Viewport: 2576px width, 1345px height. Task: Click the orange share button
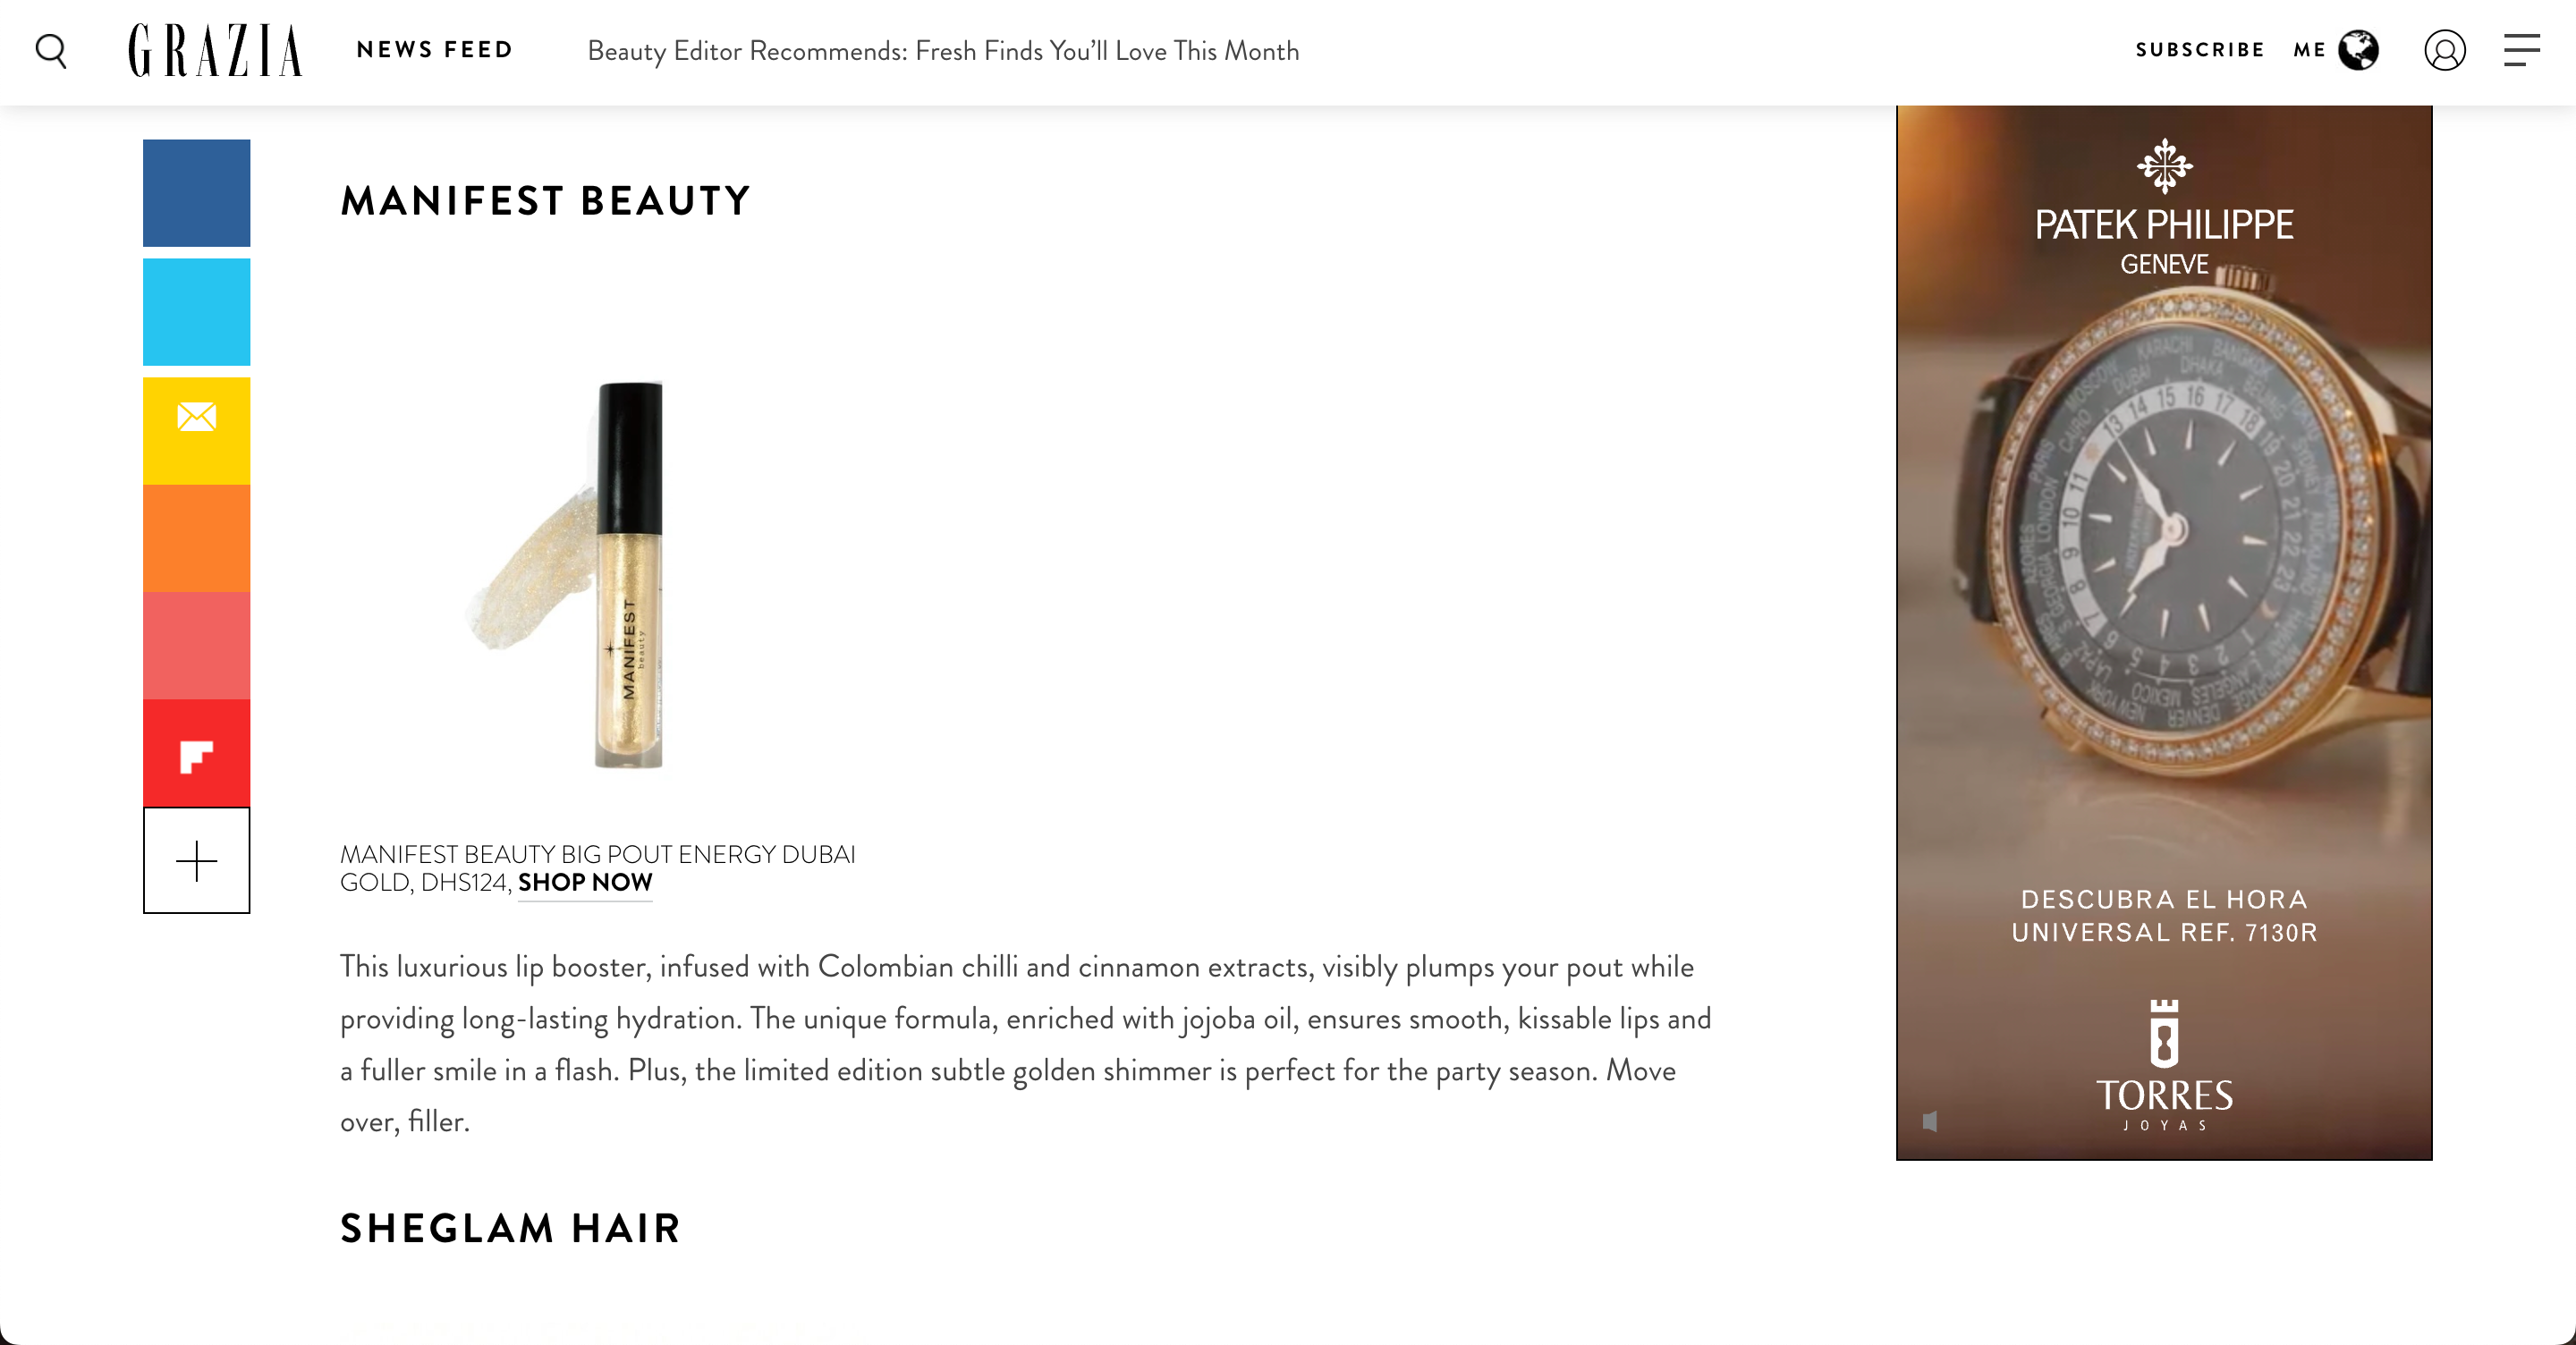tap(196, 538)
